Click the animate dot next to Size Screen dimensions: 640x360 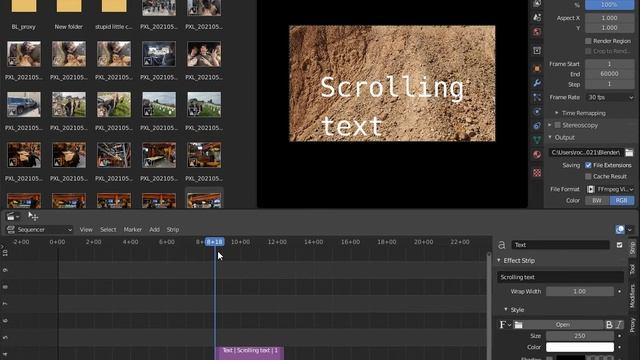pyautogui.click(x=620, y=336)
